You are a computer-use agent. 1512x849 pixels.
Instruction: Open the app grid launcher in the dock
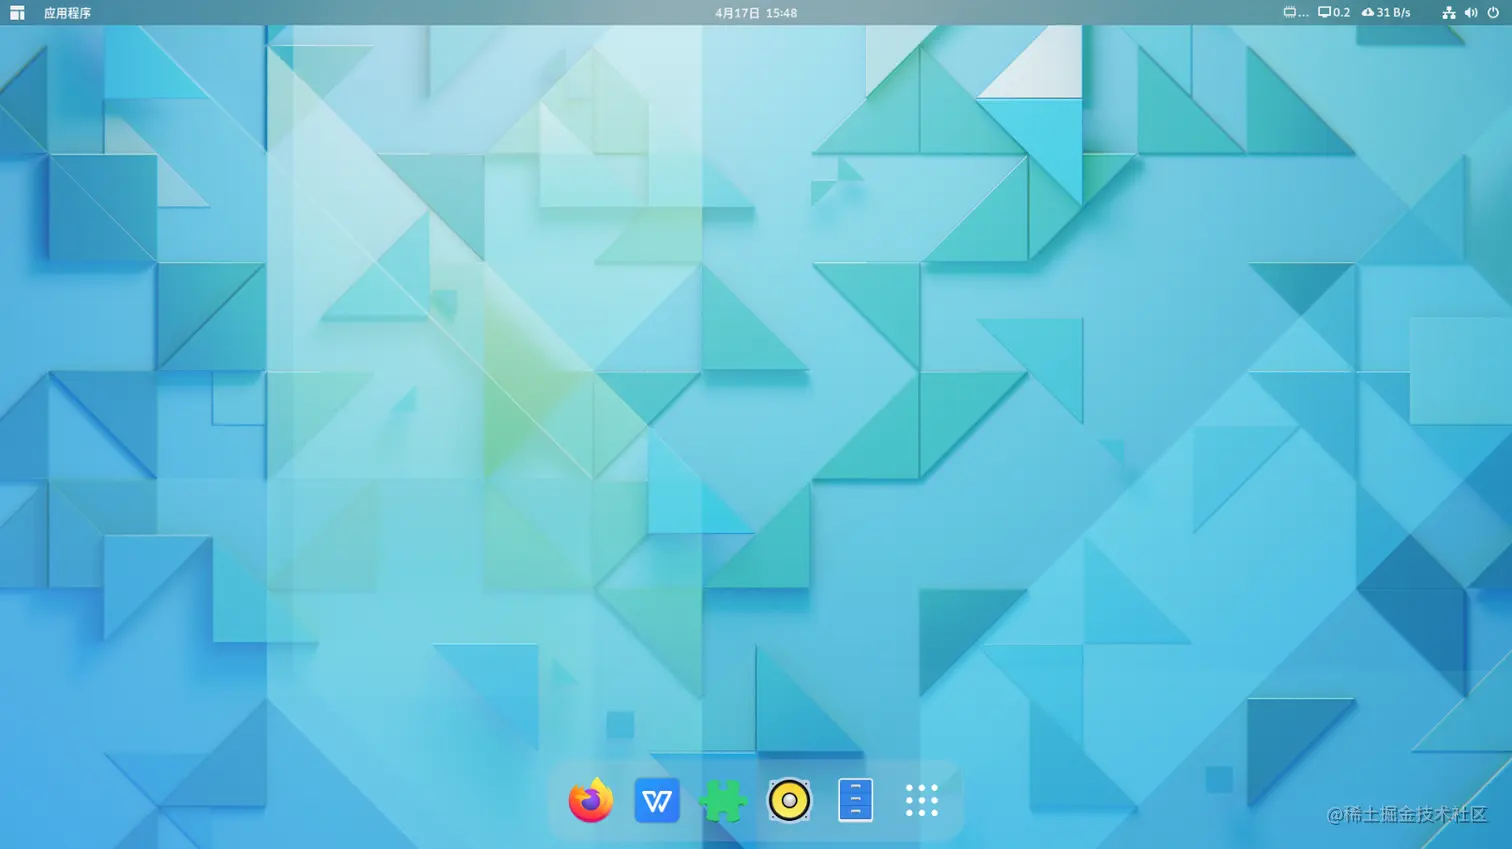(920, 798)
